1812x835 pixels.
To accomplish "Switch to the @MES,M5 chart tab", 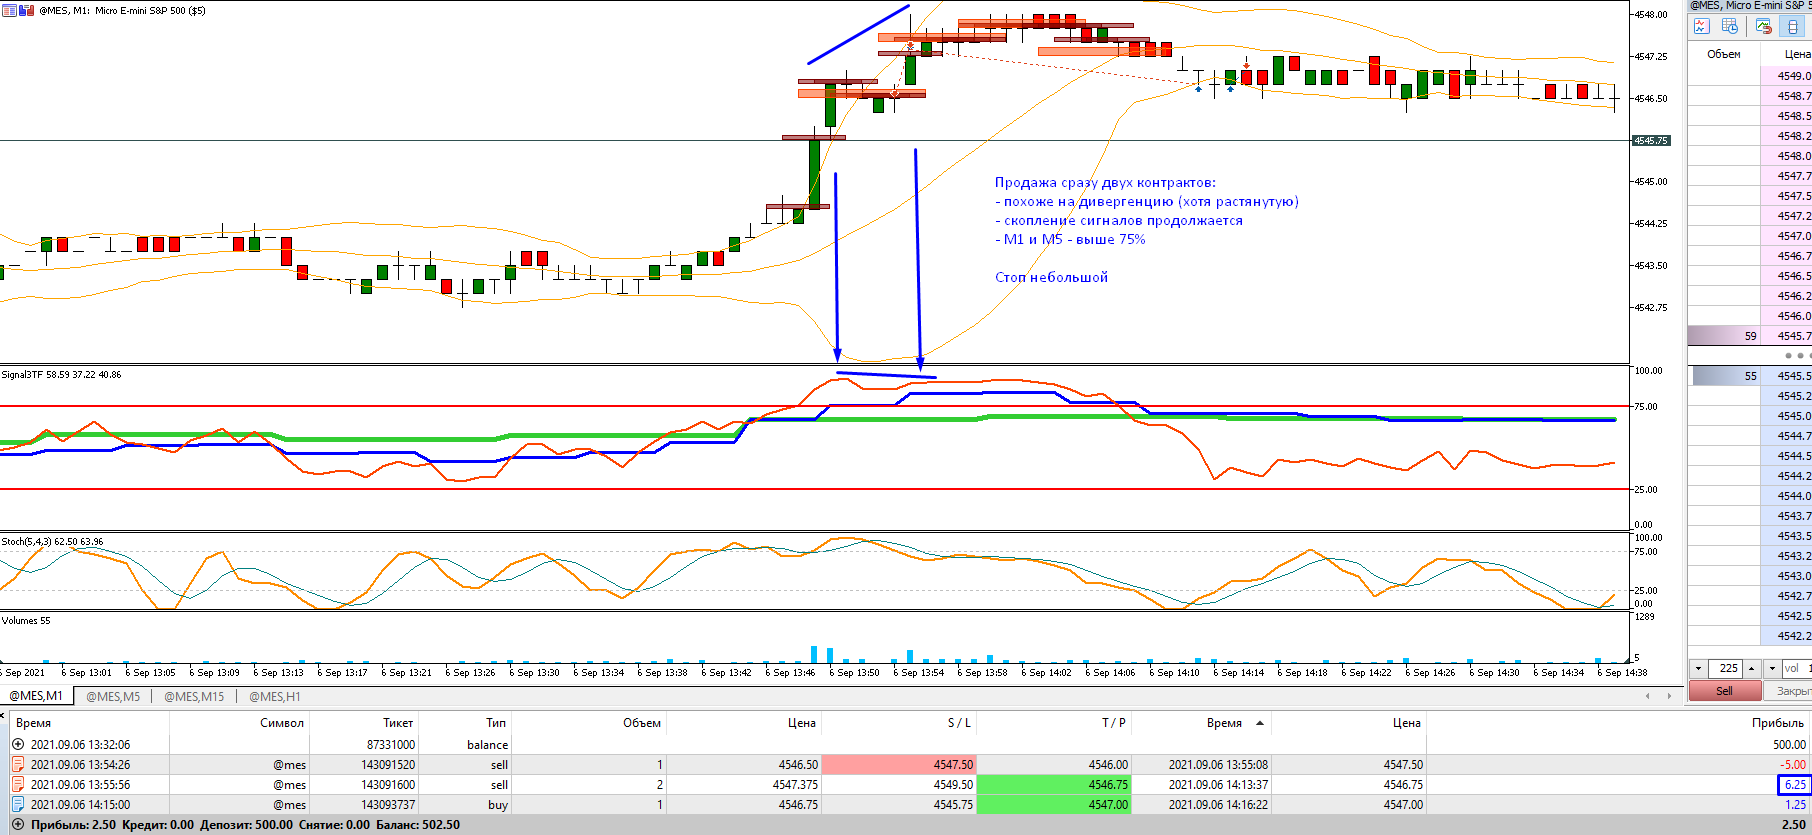I will coord(113,696).
